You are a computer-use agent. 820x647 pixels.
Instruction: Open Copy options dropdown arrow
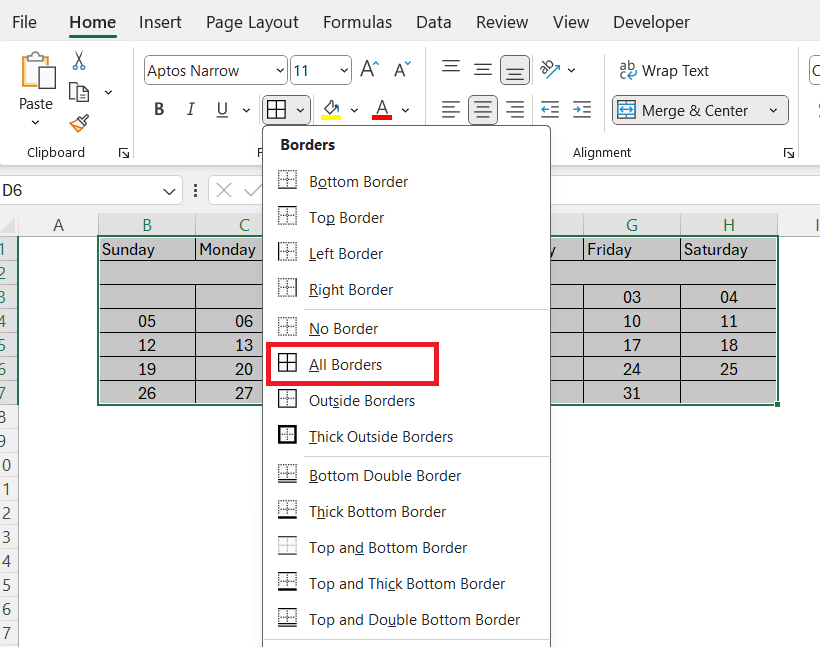click(108, 93)
